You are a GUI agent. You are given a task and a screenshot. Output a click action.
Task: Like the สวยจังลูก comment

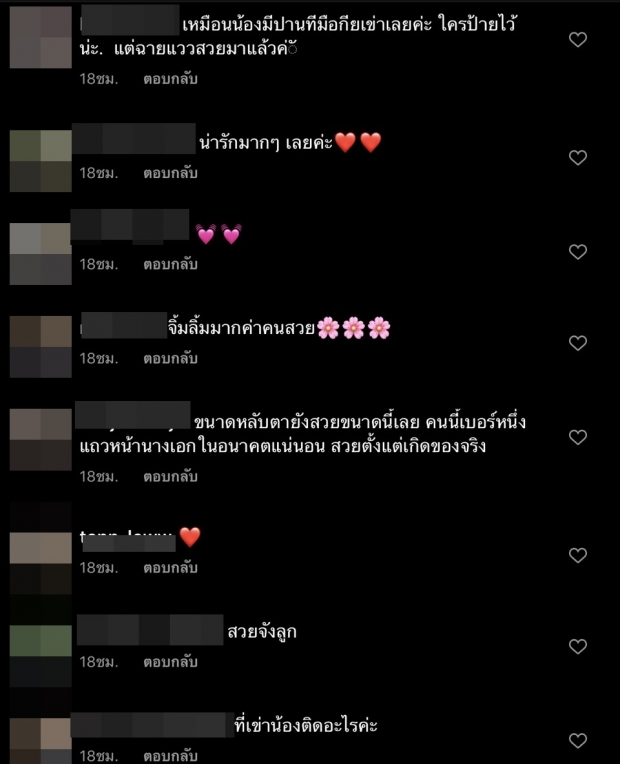tap(578, 646)
